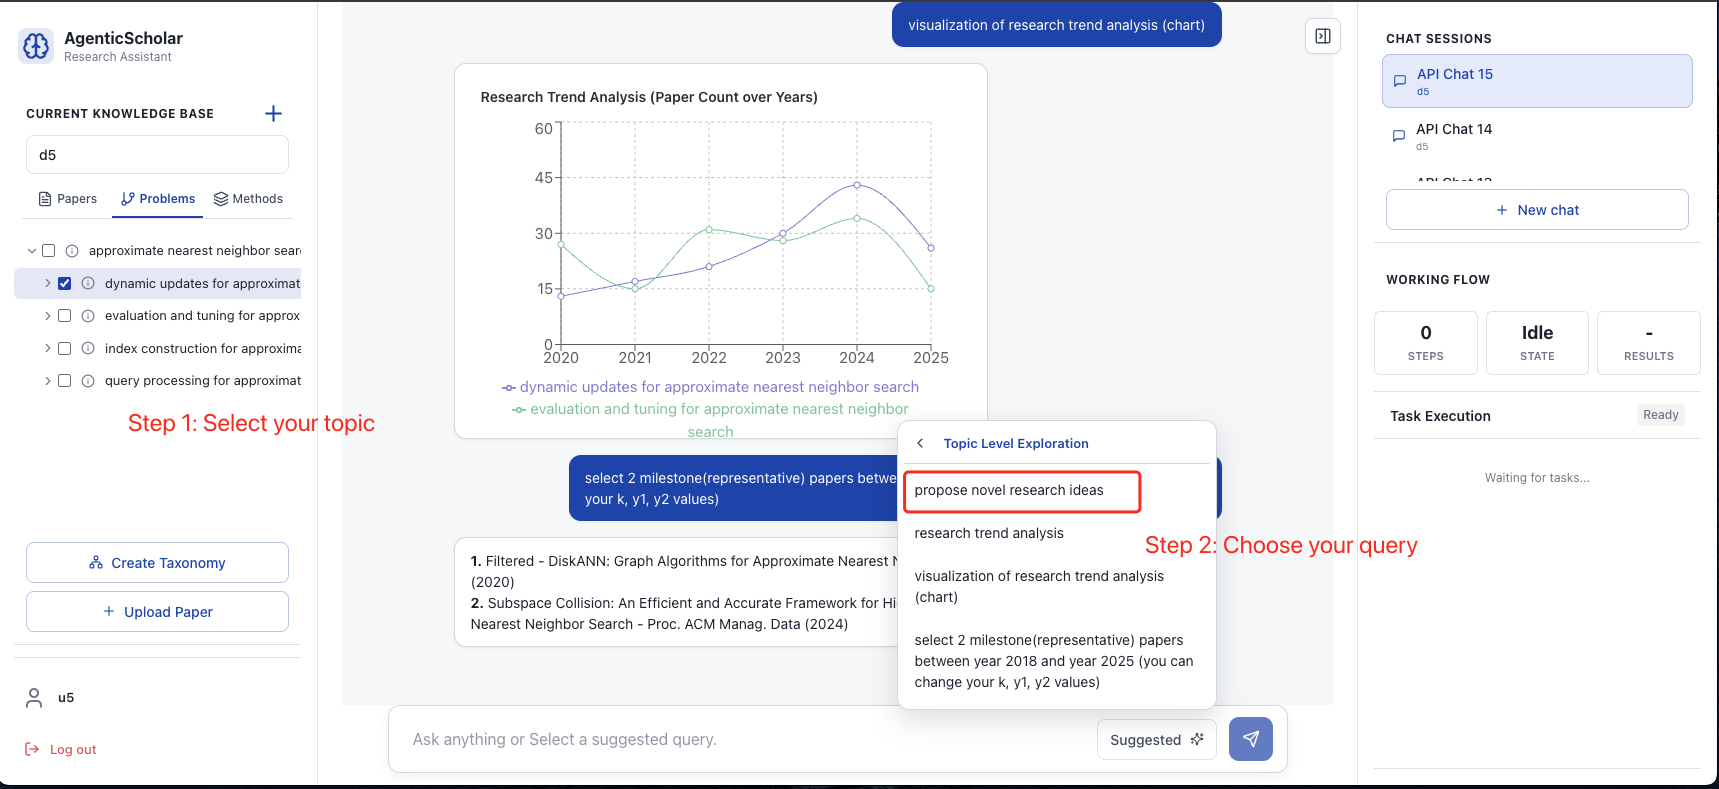Start a New chat
1719x789 pixels.
pyautogui.click(x=1537, y=210)
